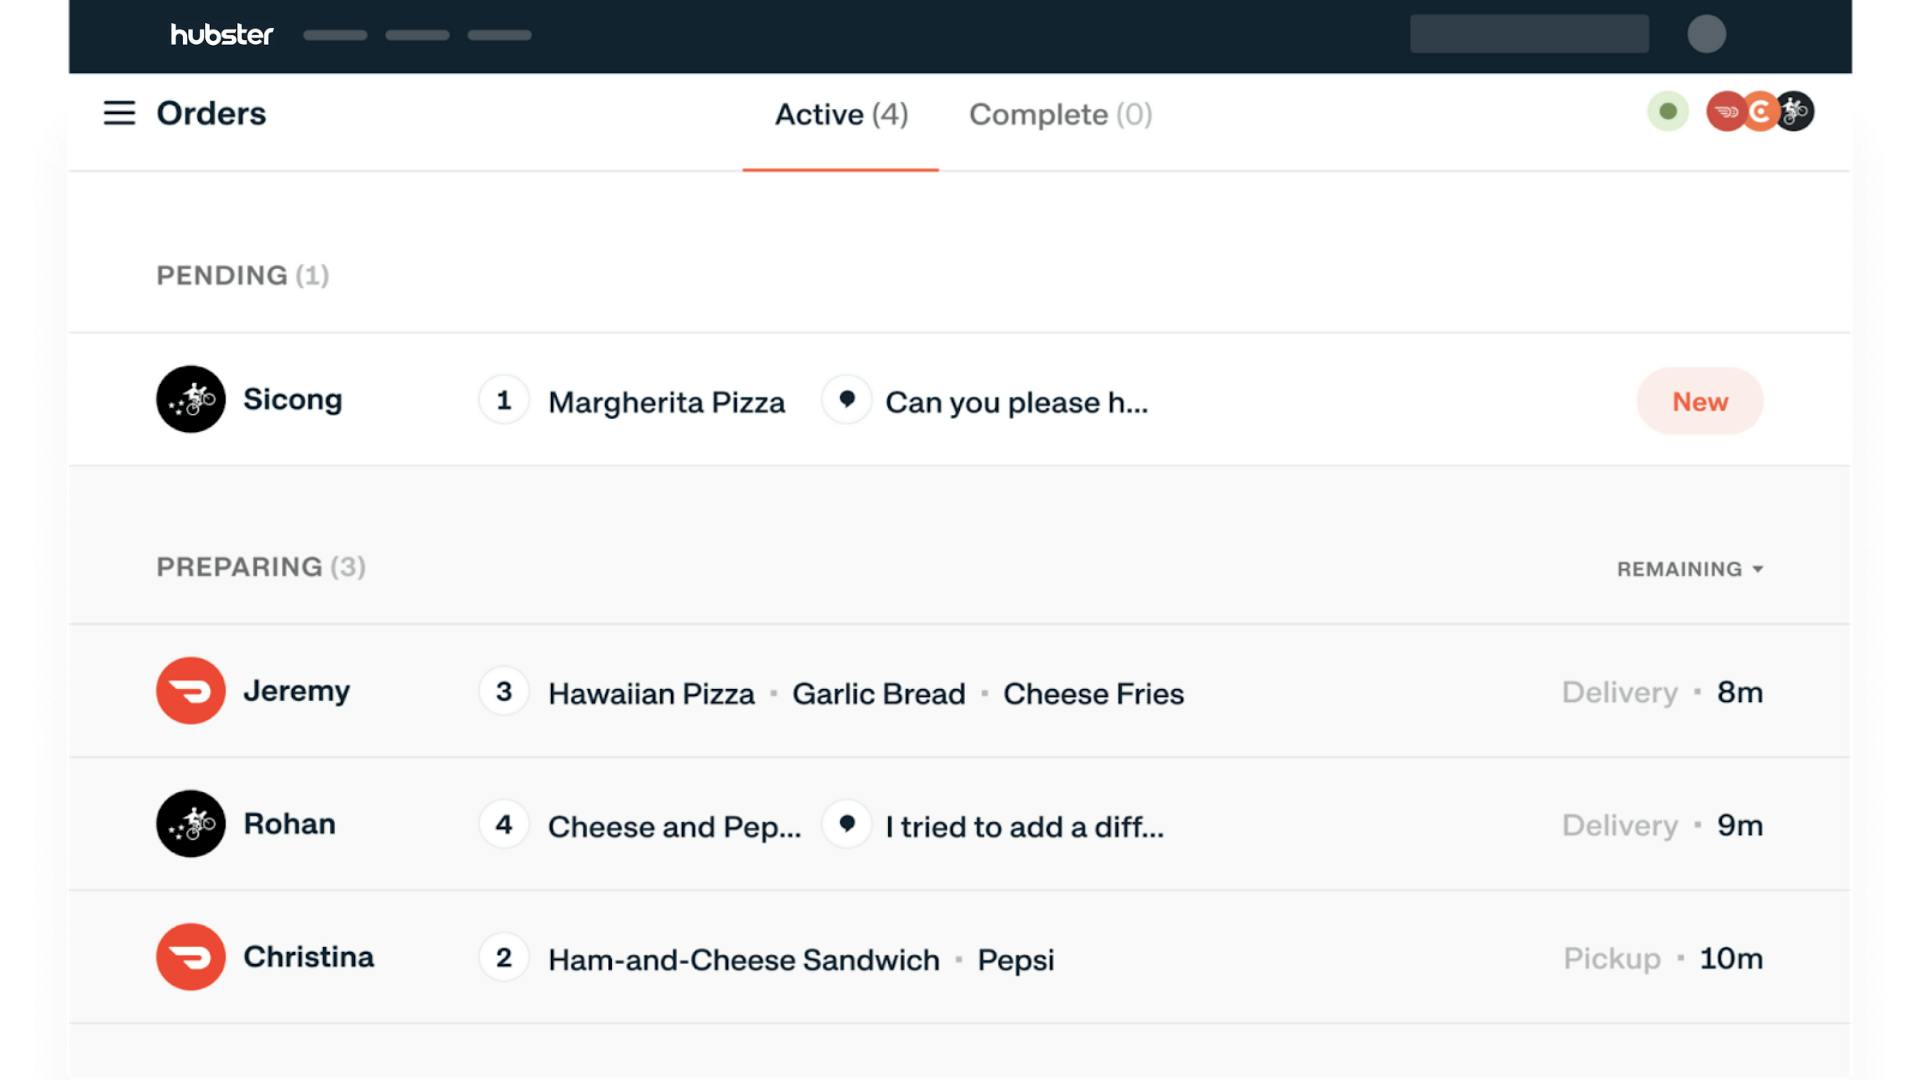Open Jeremy's Hawaiian Pizza order row
1920x1080 pixels.
click(x=651, y=694)
